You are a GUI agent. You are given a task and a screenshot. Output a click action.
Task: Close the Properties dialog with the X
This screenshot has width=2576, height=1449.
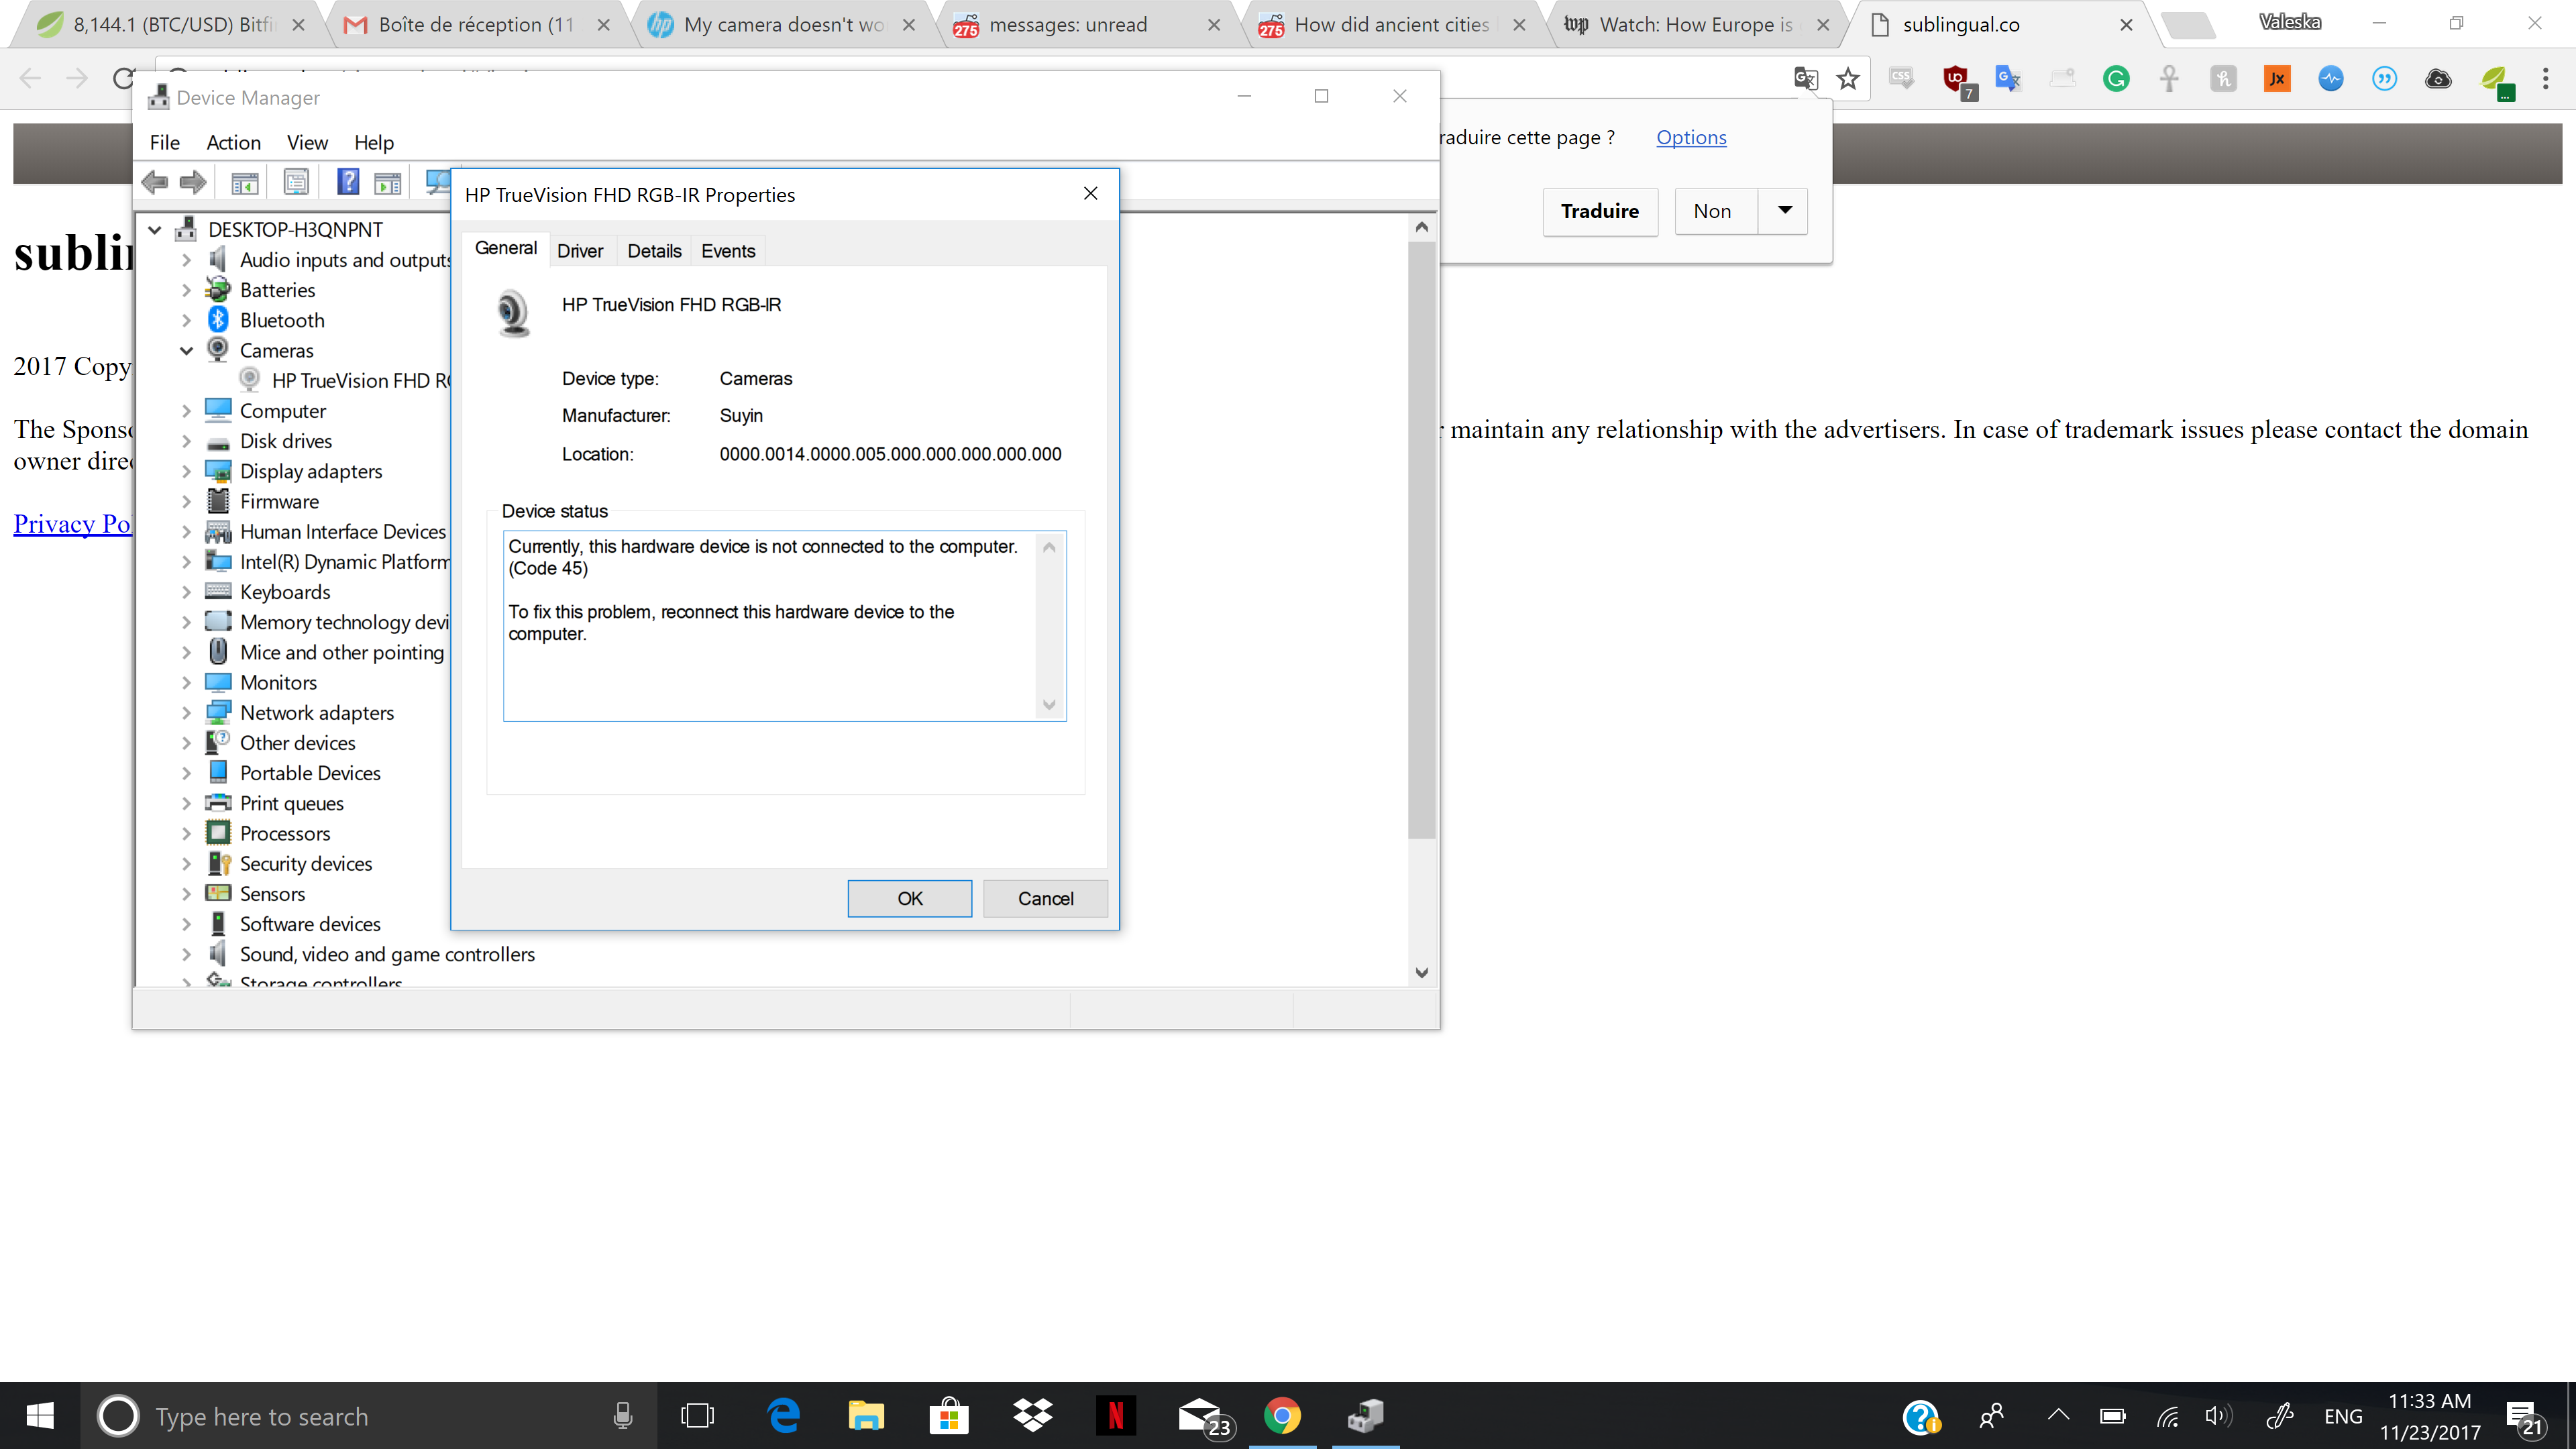[1090, 194]
